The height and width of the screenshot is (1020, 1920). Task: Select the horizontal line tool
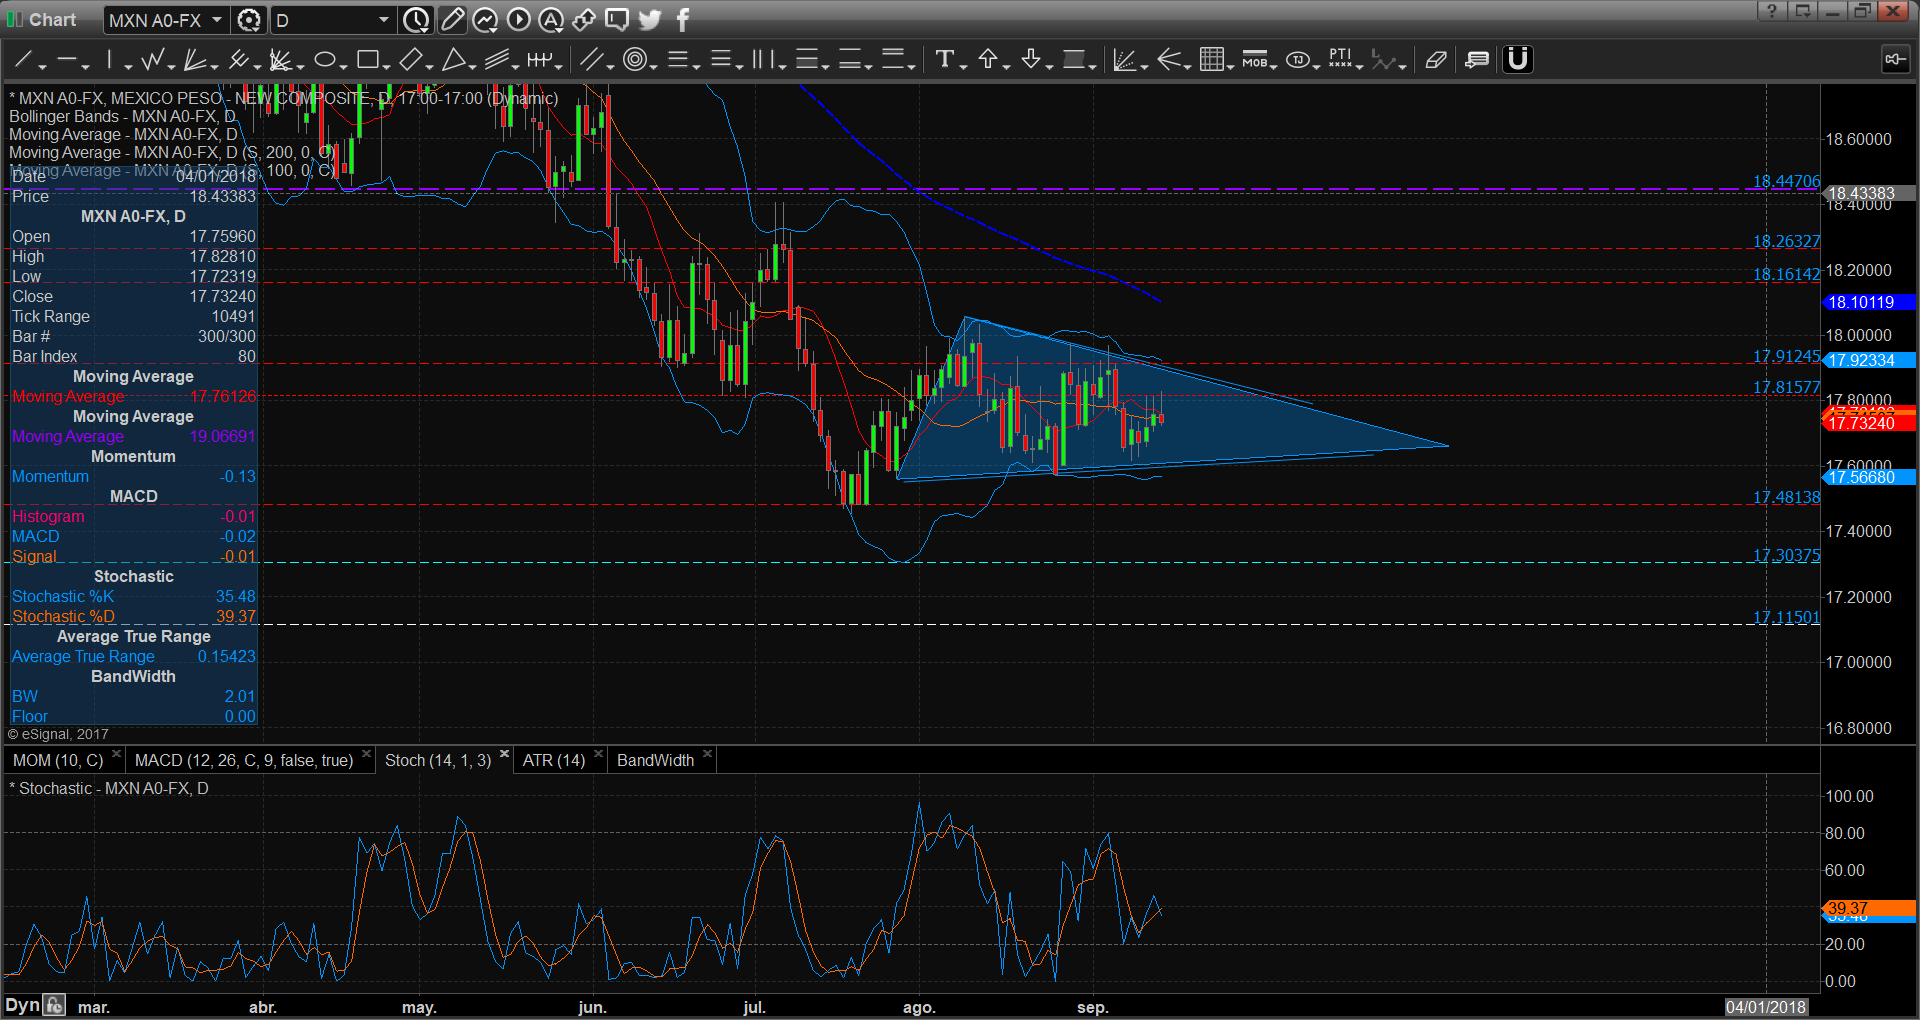pos(67,60)
